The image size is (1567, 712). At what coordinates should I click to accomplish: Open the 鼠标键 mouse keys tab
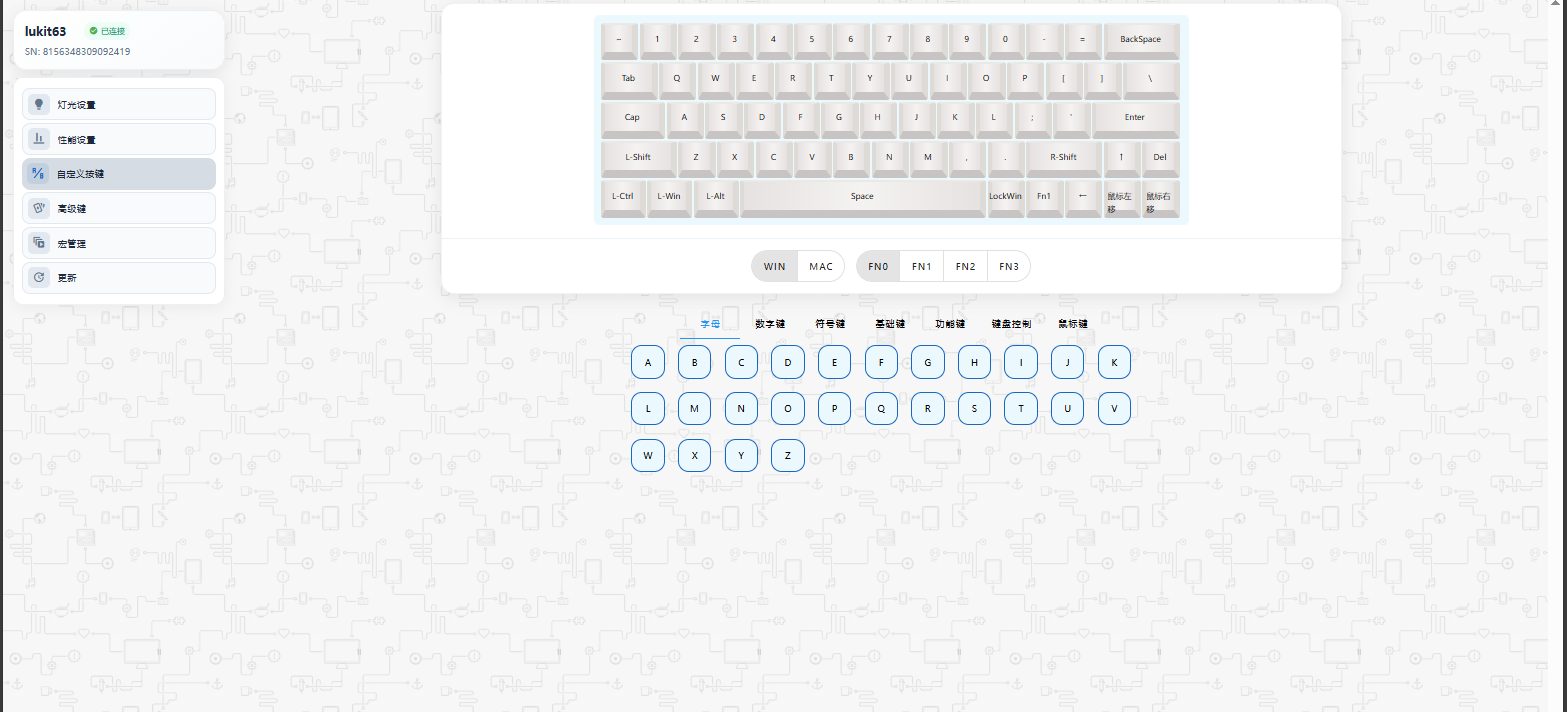point(1072,324)
